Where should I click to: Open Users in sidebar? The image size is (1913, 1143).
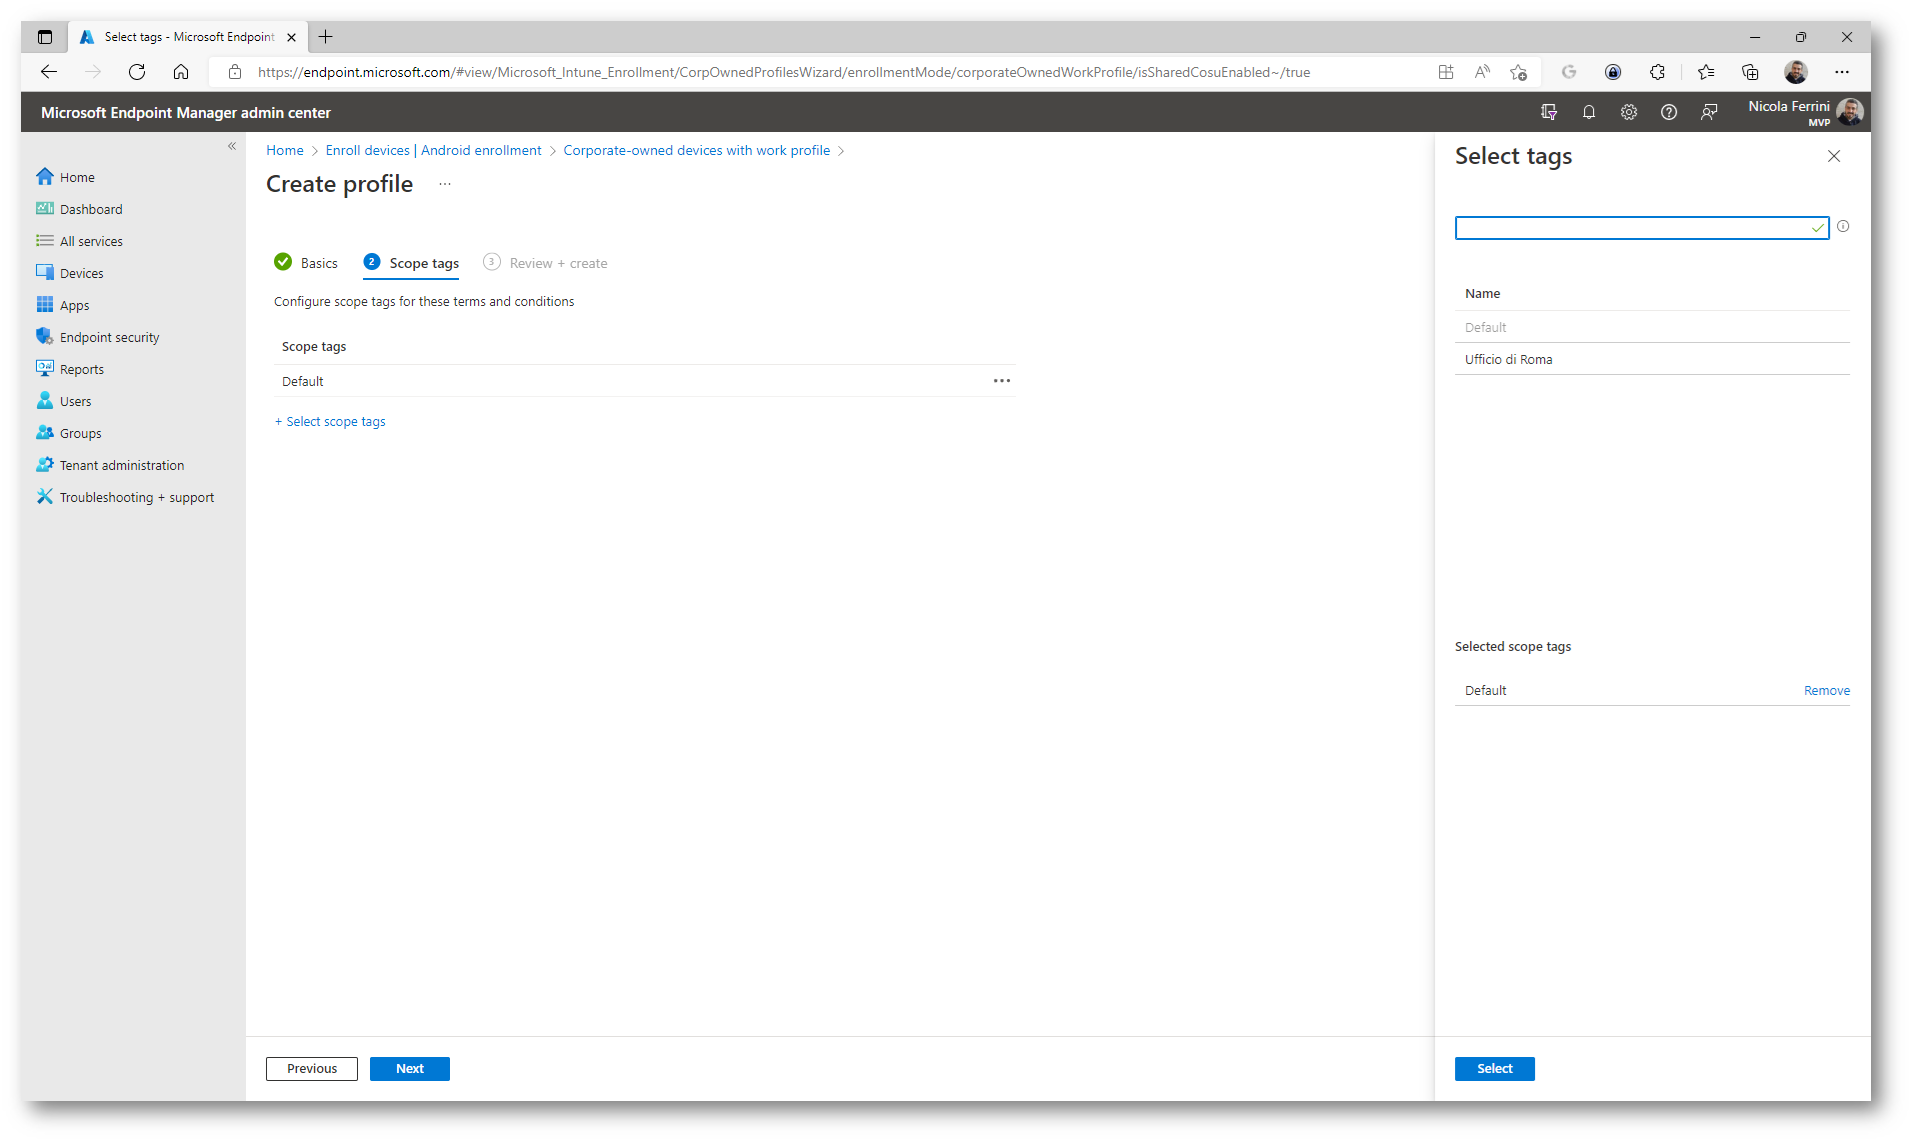(x=64, y=401)
